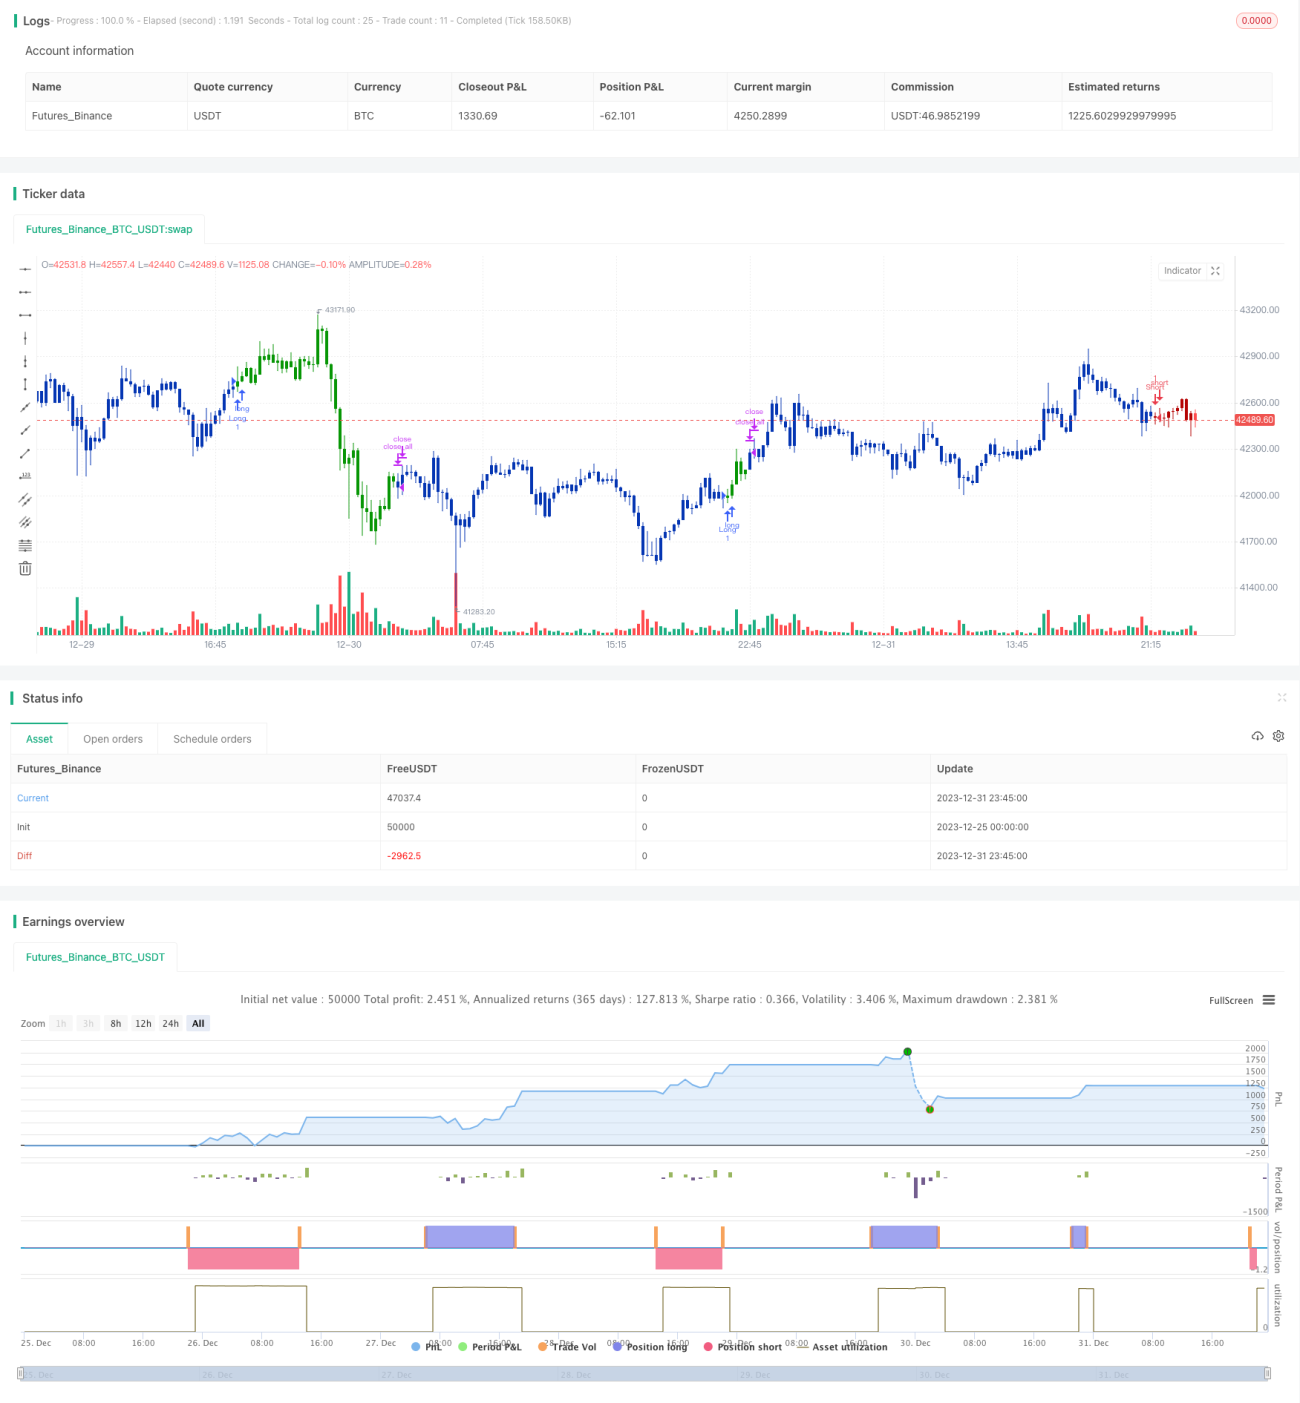Toggle Position long series in legend
1300x1403 pixels.
pos(650,1347)
